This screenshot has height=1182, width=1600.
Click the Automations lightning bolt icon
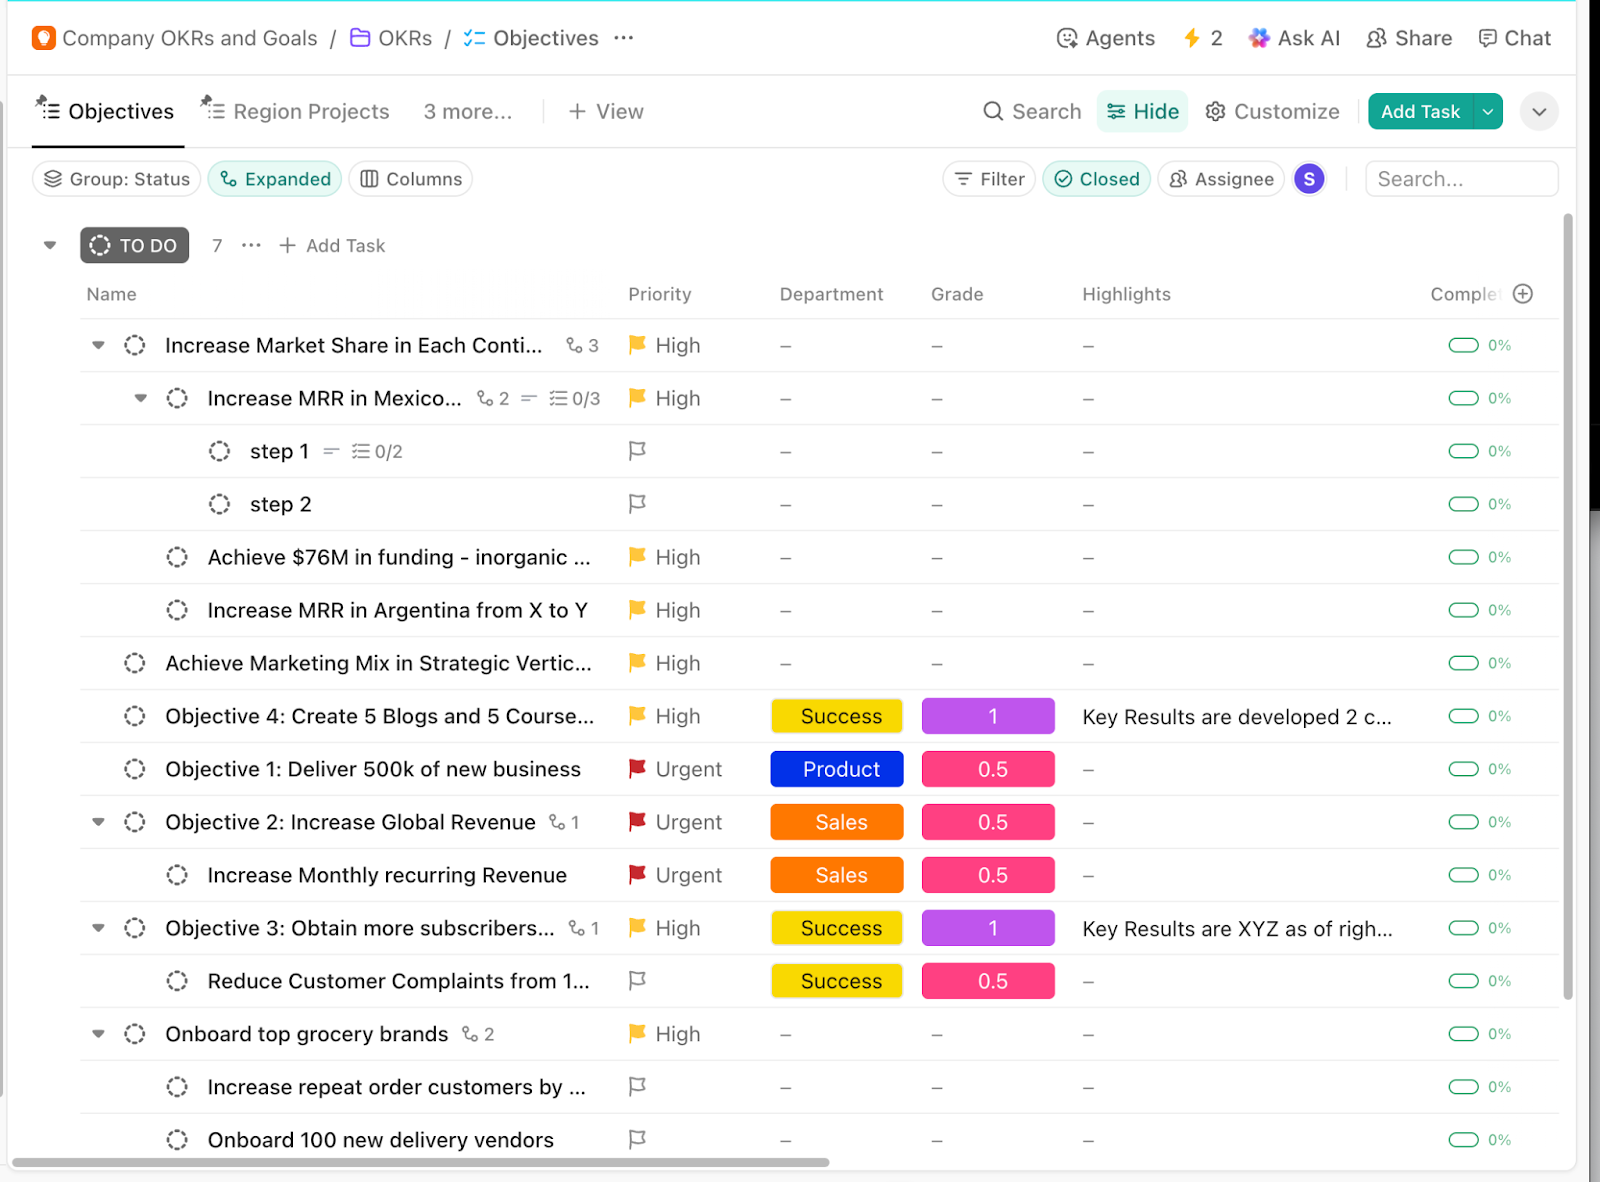[x=1192, y=38]
